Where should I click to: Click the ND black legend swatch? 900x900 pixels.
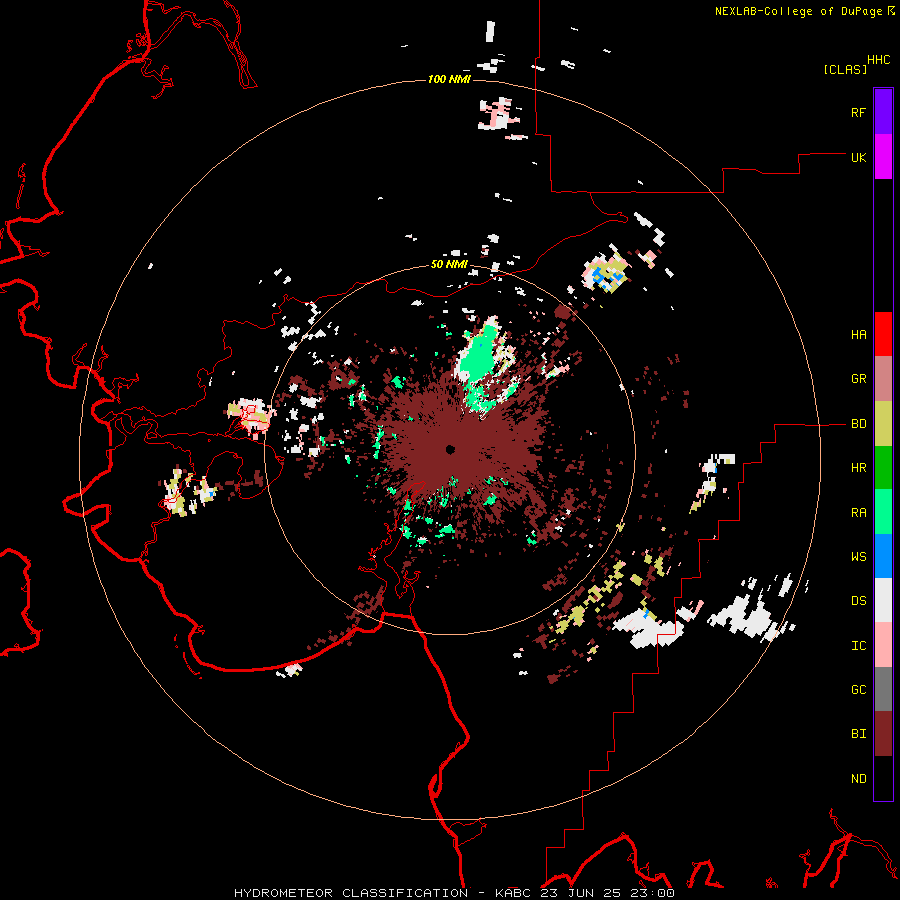tap(883, 778)
